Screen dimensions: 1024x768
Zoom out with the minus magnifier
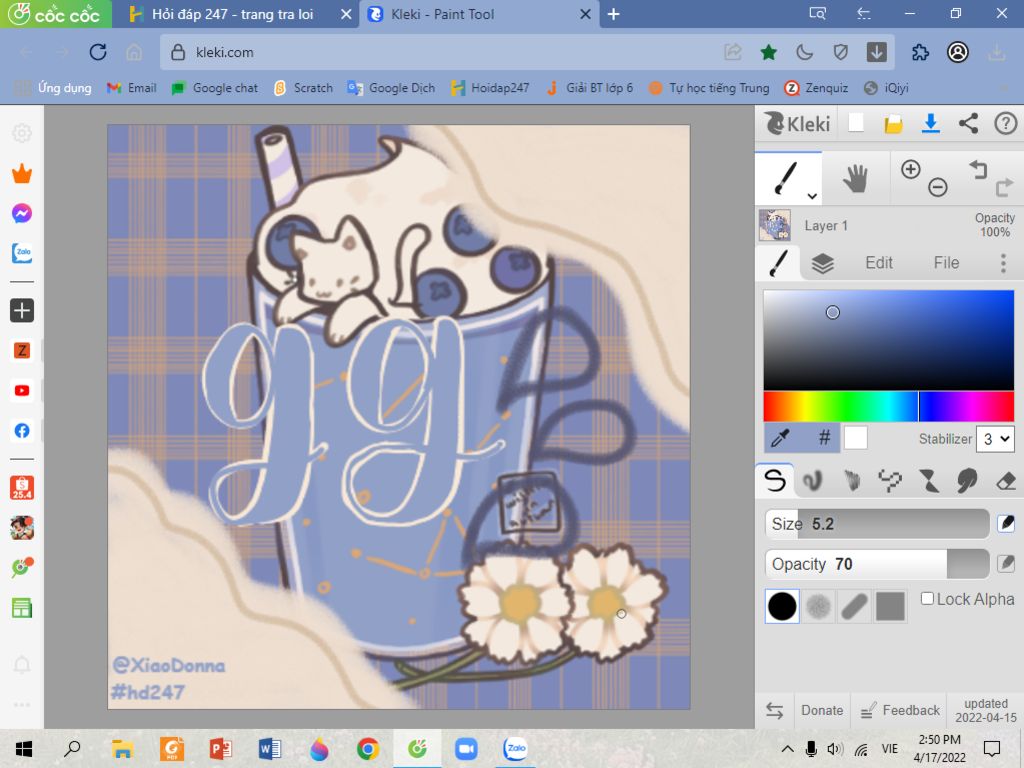pos(938,187)
